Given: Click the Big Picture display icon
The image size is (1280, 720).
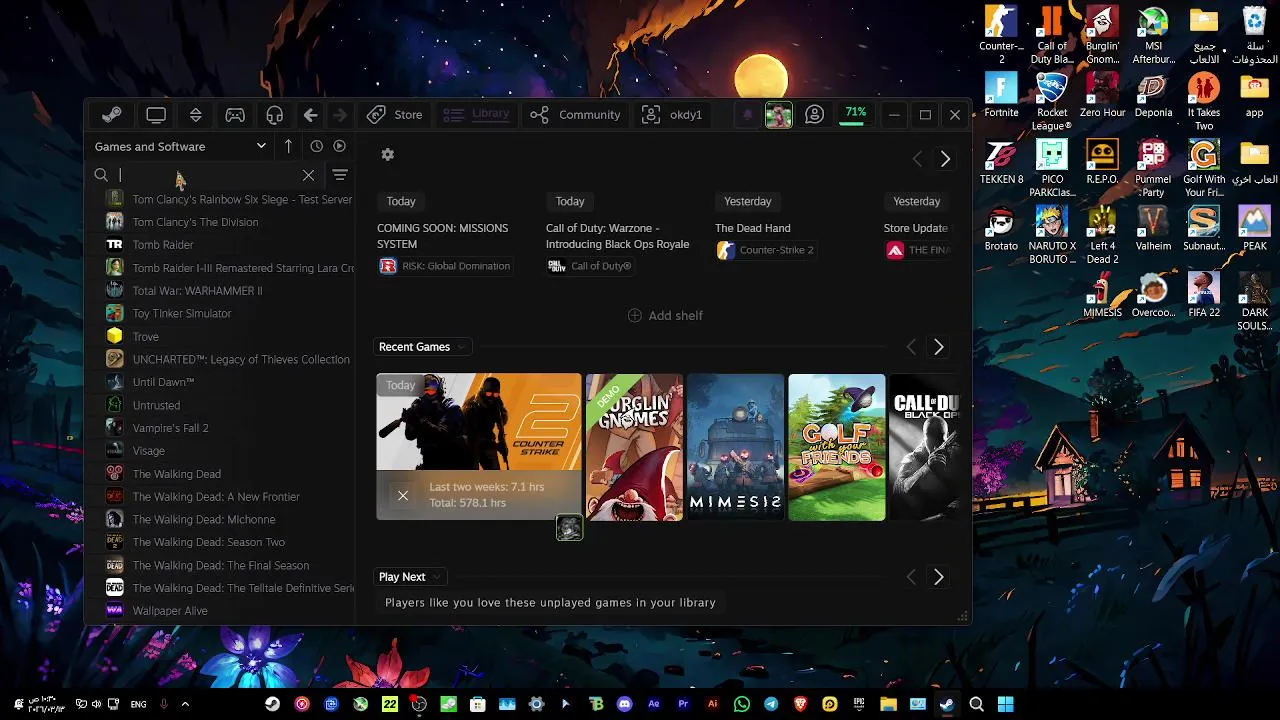Looking at the screenshot, I should 156,115.
